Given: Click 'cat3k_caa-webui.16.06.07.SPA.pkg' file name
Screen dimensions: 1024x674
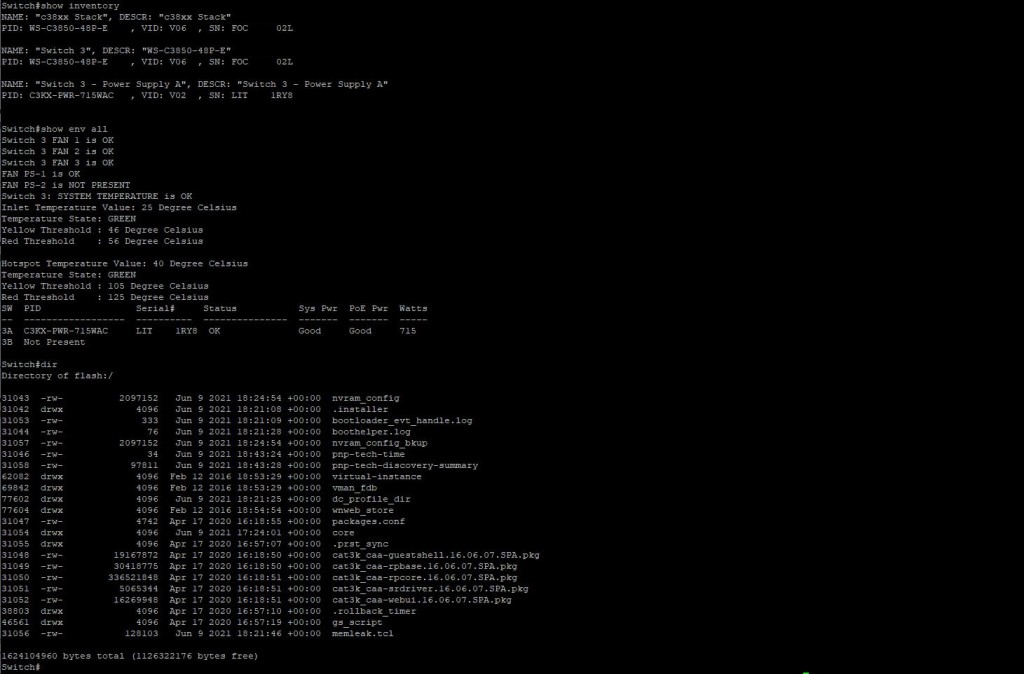Looking at the screenshot, I should 422,600.
